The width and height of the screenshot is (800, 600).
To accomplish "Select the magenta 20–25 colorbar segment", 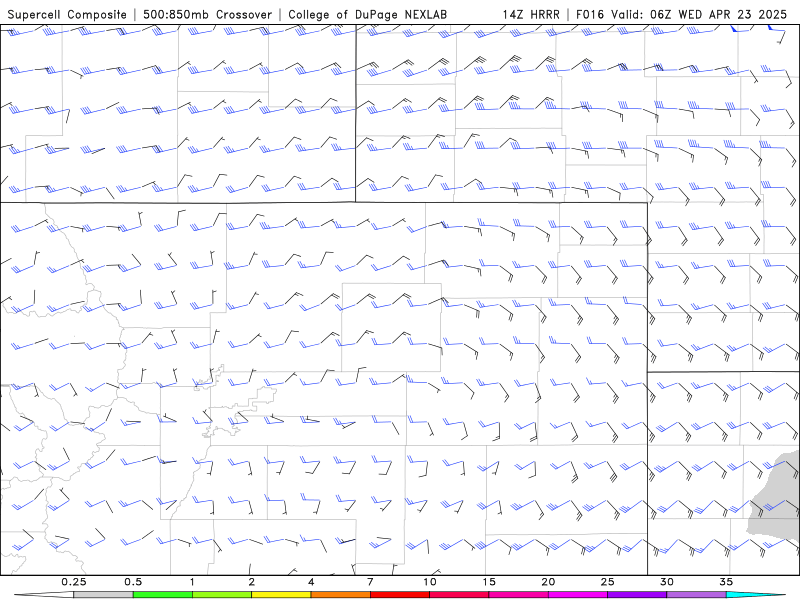I will (578, 595).
